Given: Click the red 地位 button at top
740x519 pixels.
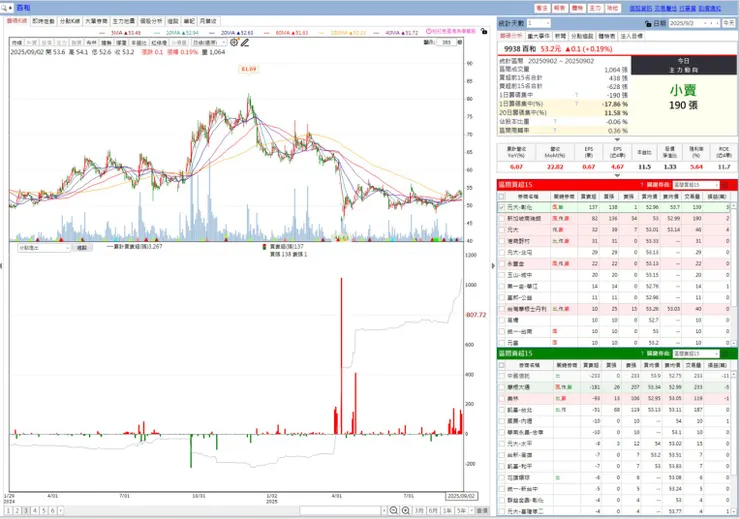Looking at the screenshot, I should coord(613,8).
